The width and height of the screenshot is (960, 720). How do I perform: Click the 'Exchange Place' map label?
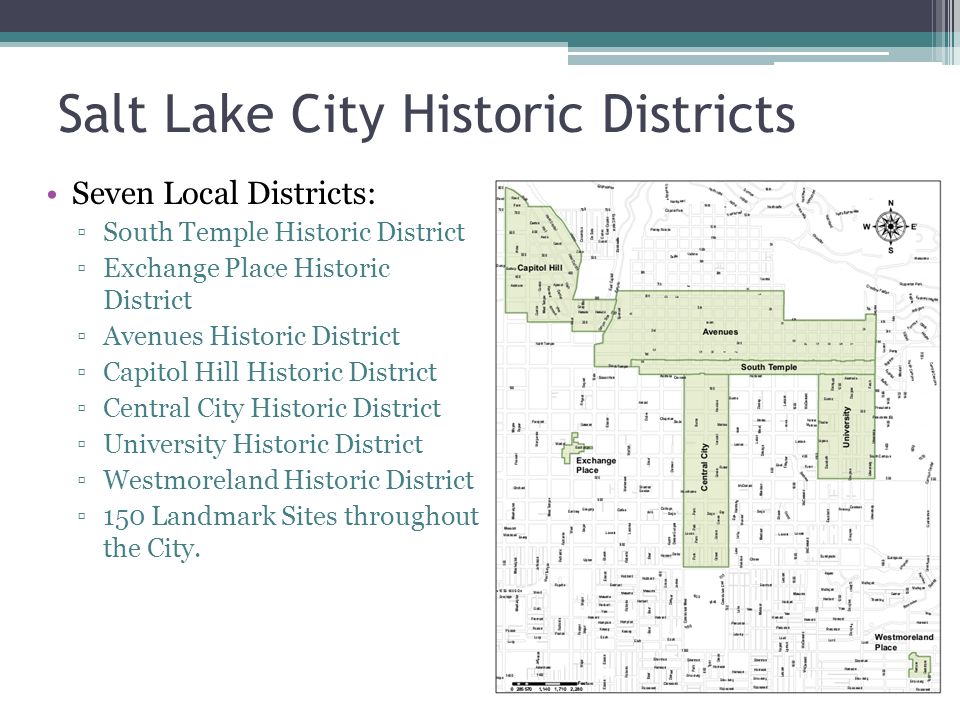(596, 465)
